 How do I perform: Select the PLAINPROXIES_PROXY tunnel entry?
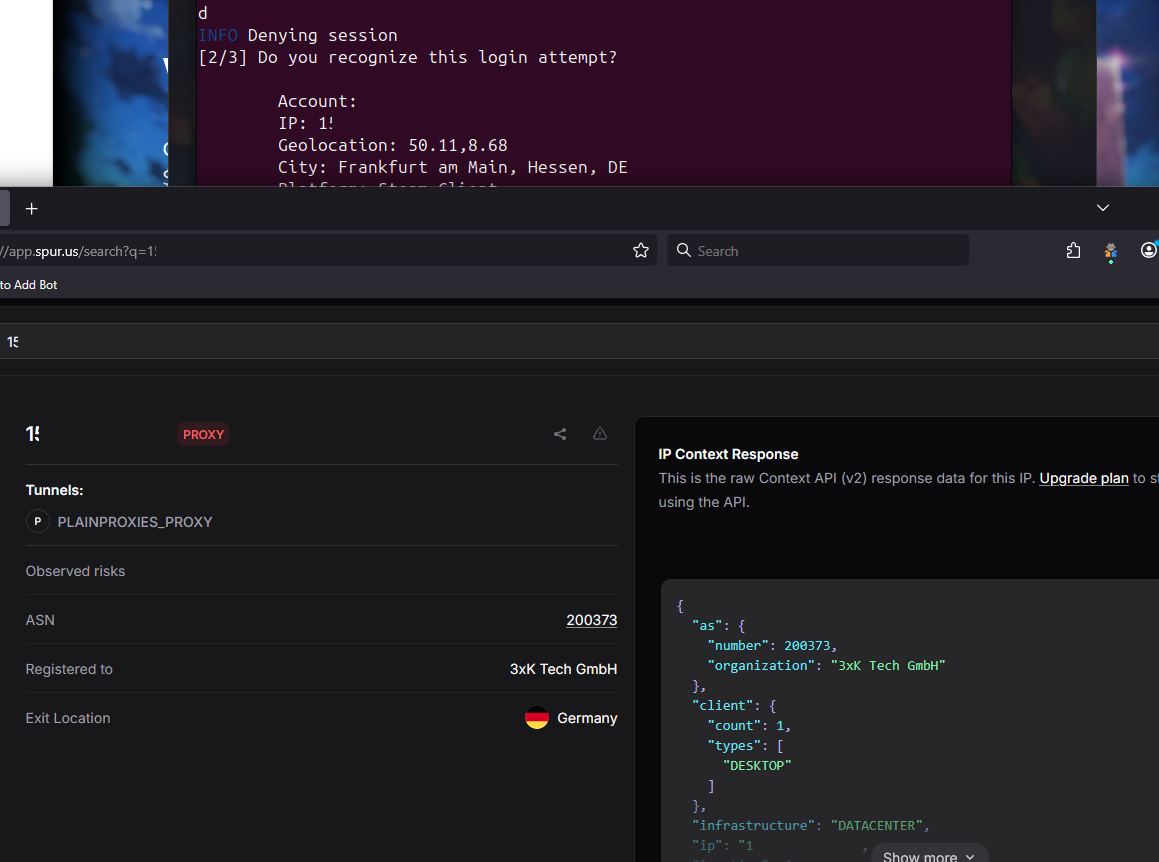point(135,522)
